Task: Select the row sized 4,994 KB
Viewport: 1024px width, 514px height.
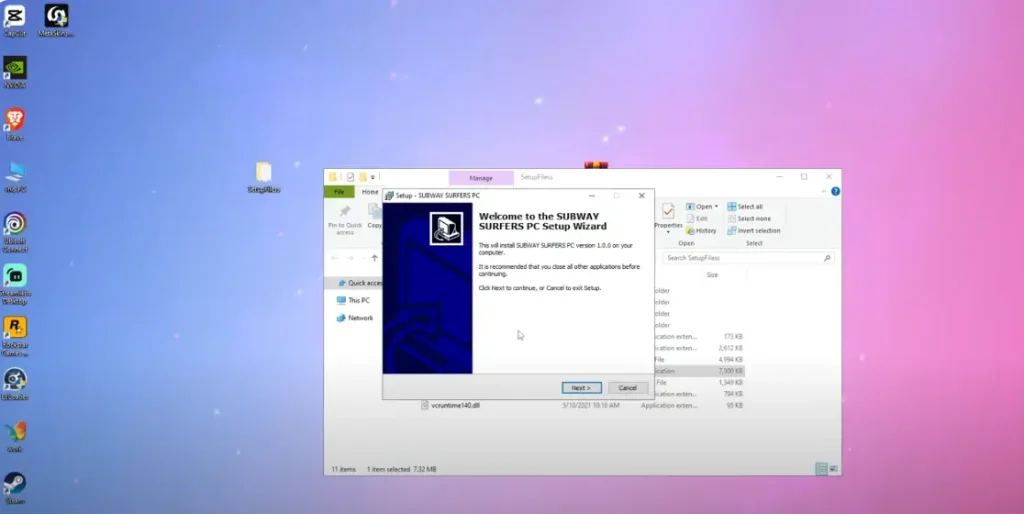Action: click(697, 359)
